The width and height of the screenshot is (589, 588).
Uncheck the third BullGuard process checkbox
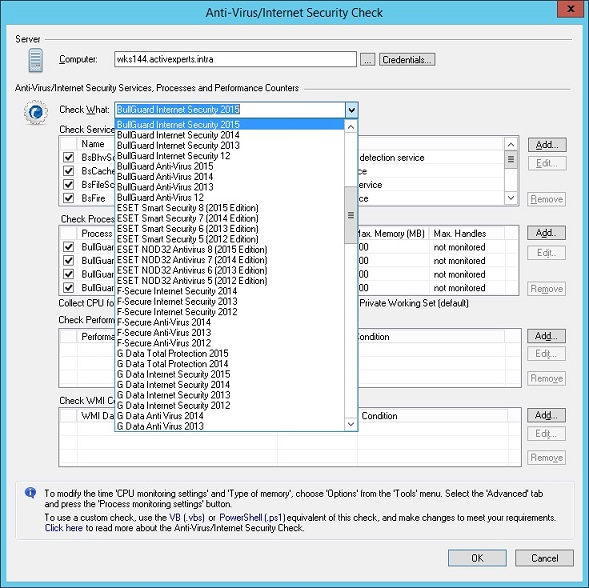click(68, 274)
